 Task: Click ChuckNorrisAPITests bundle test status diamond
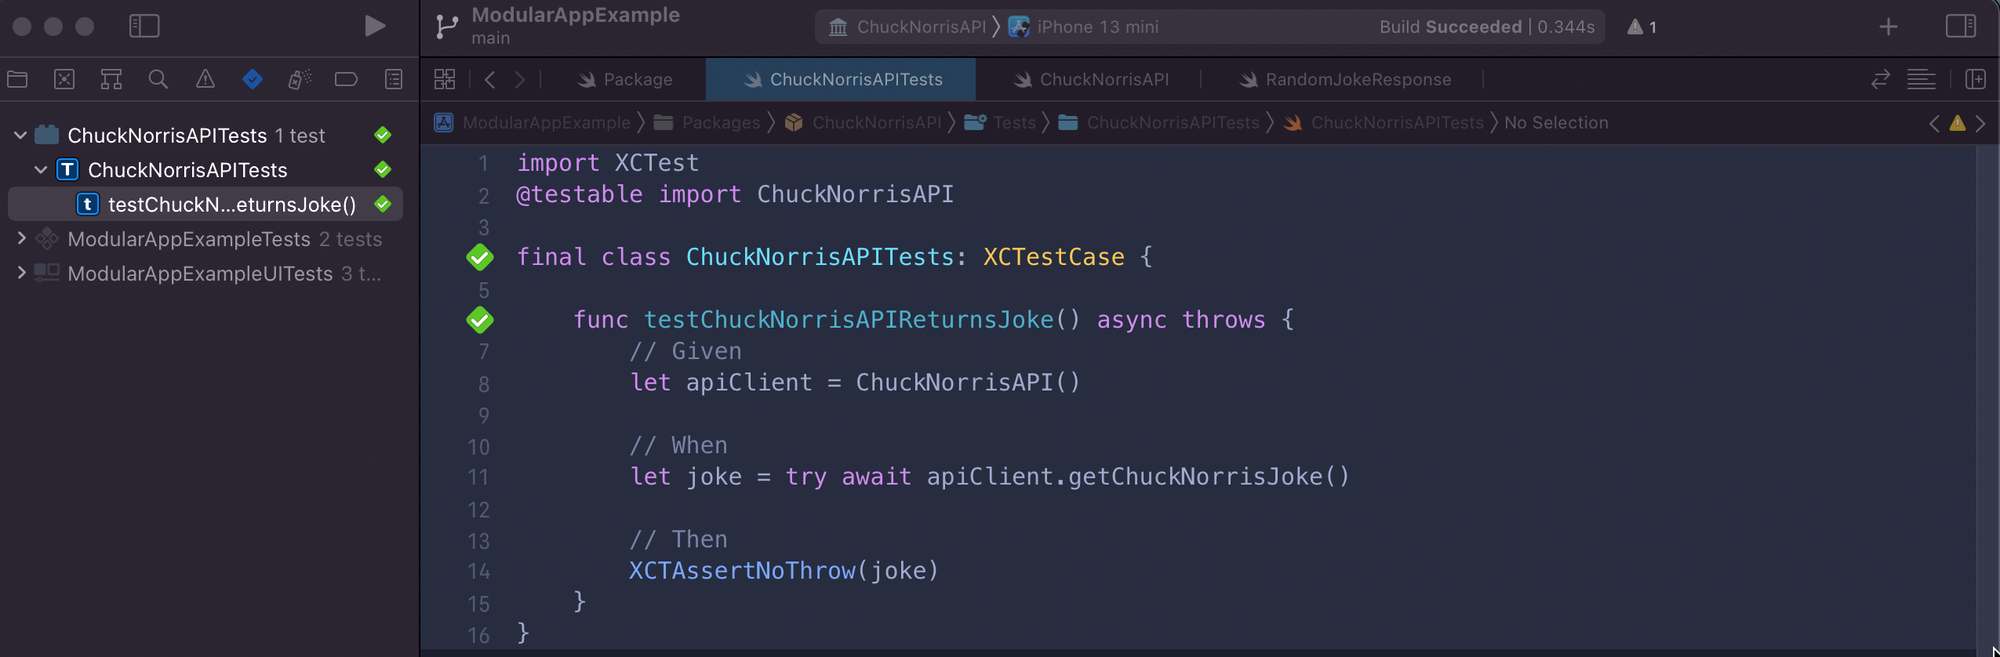(383, 135)
